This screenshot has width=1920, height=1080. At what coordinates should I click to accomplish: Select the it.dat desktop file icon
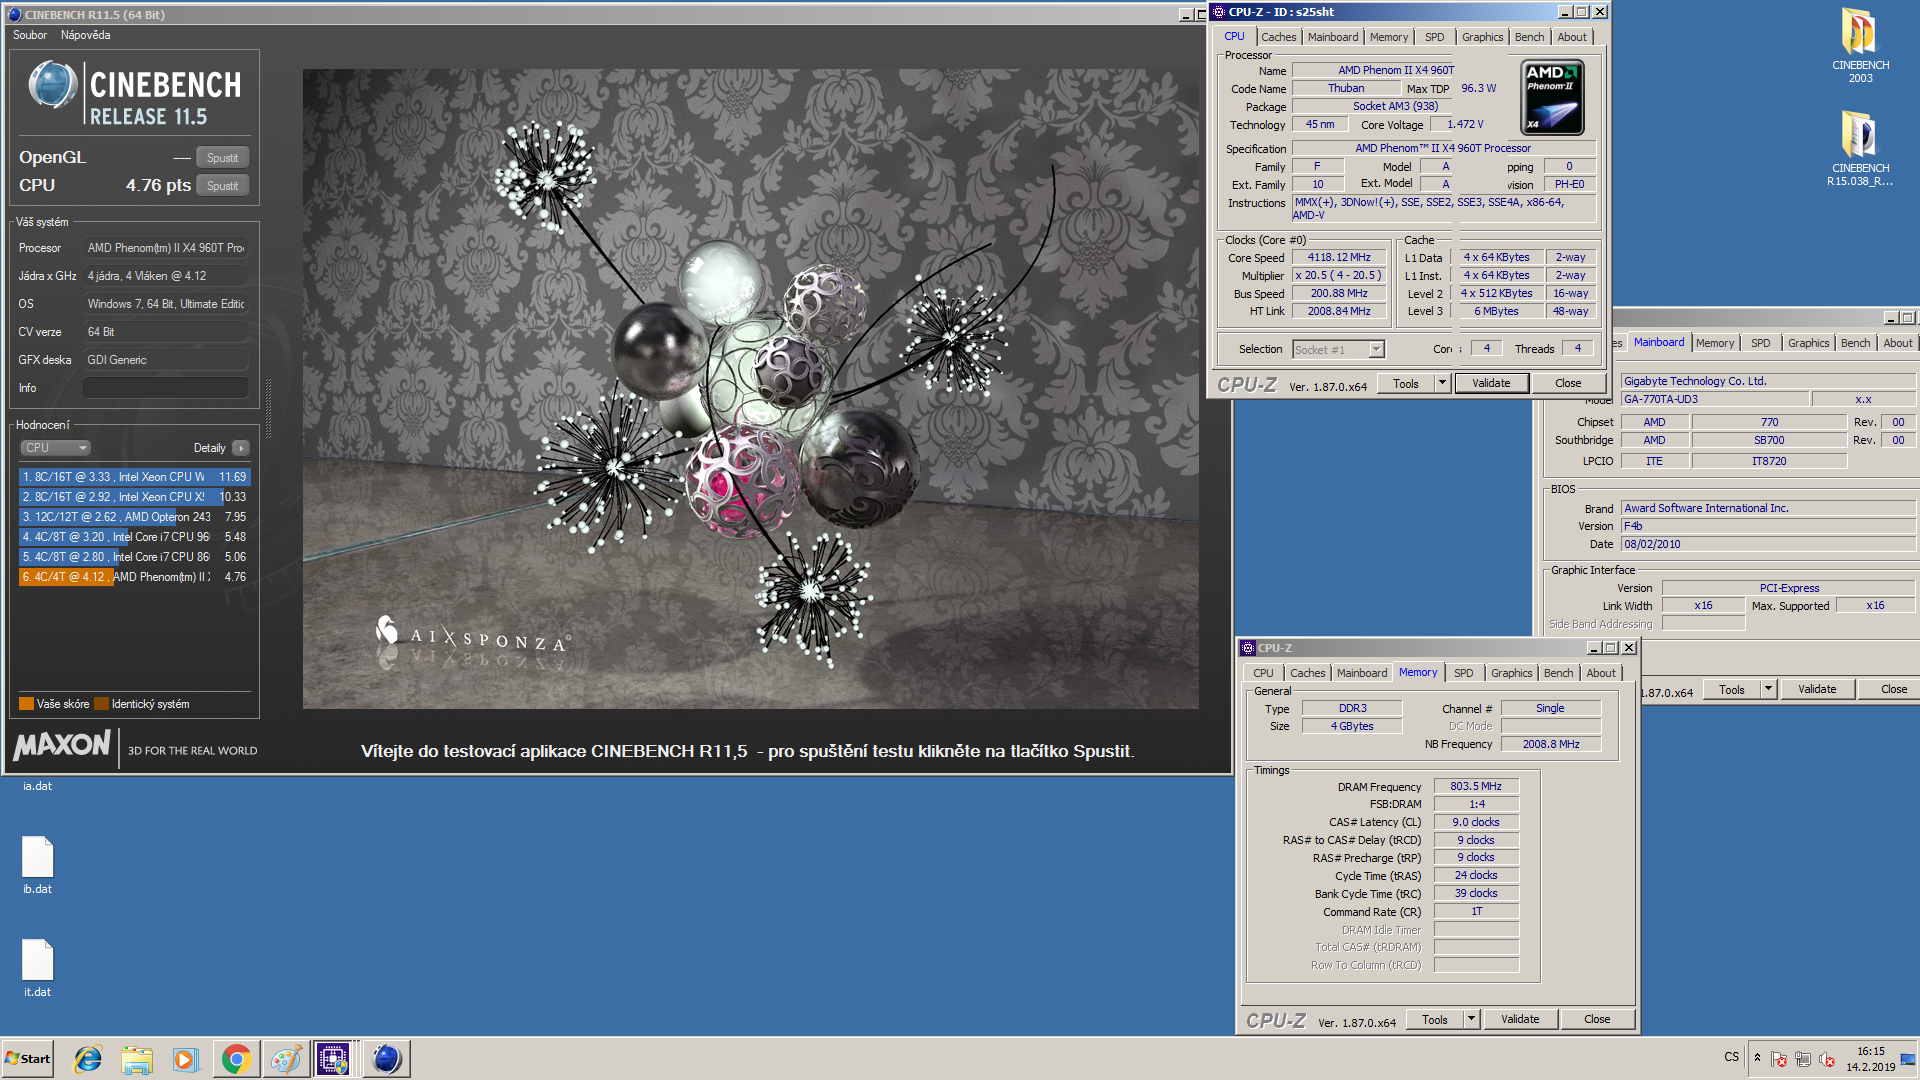[37, 961]
